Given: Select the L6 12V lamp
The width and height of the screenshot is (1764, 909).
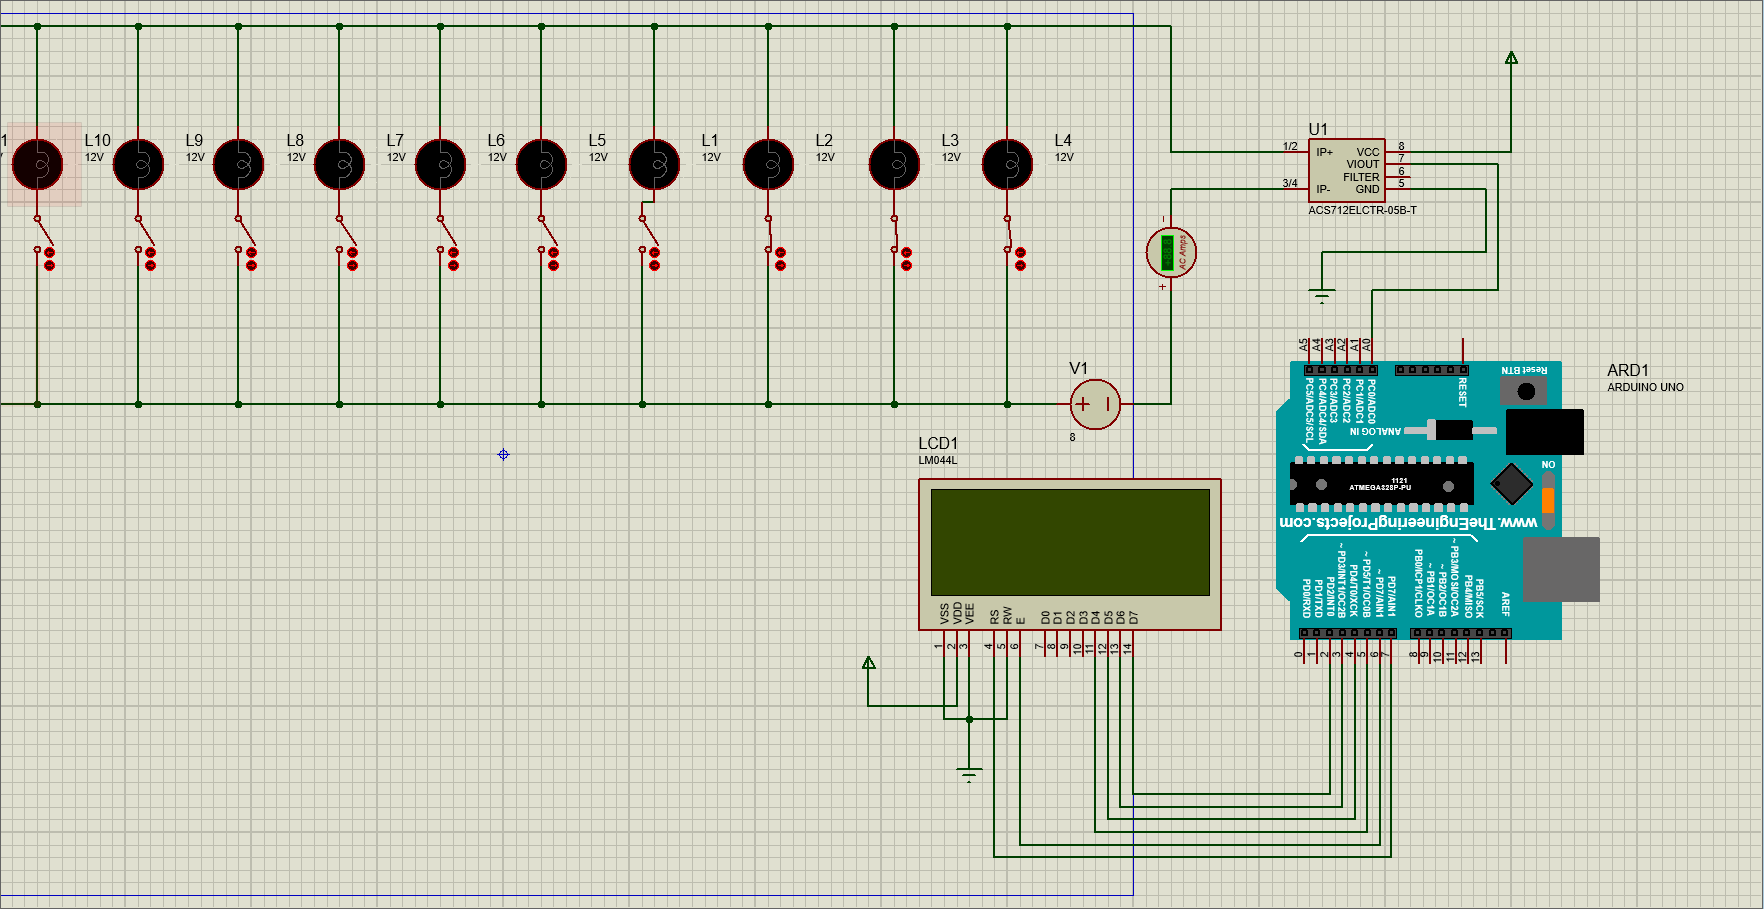Looking at the screenshot, I should click(x=441, y=164).
